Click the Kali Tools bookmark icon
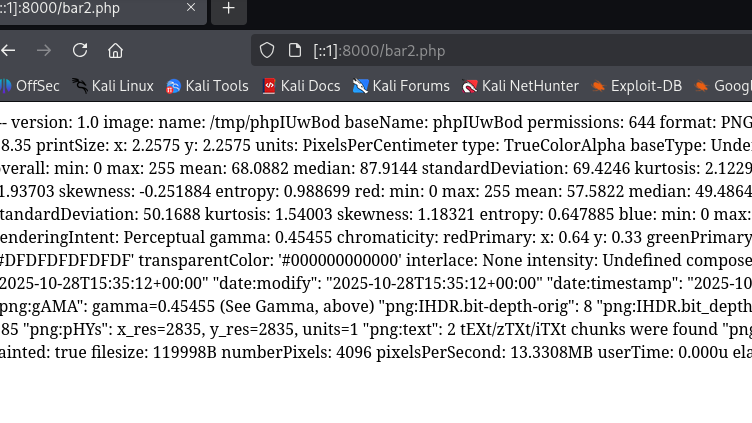The height and width of the screenshot is (423, 752). [173, 86]
